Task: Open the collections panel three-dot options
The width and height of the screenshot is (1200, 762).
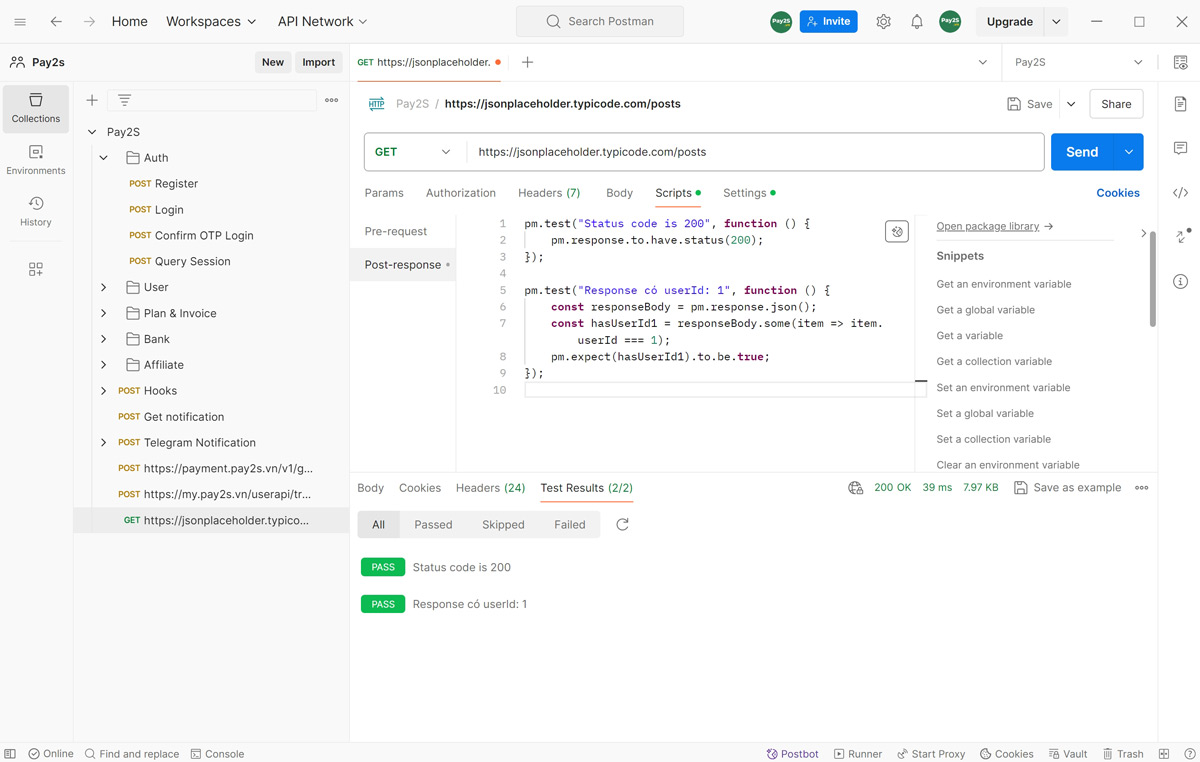Action: click(332, 100)
